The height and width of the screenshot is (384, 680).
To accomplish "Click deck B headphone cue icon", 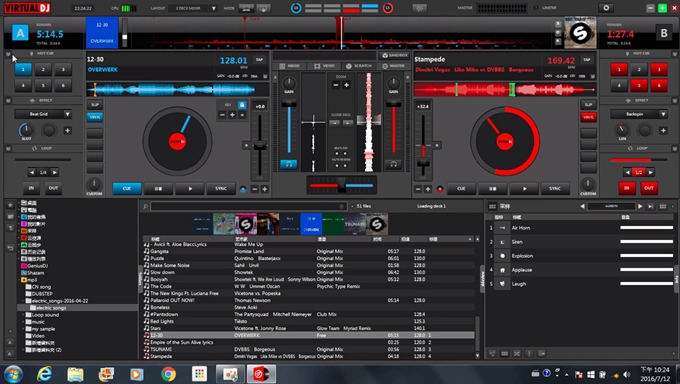I will pyautogui.click(x=393, y=164).
